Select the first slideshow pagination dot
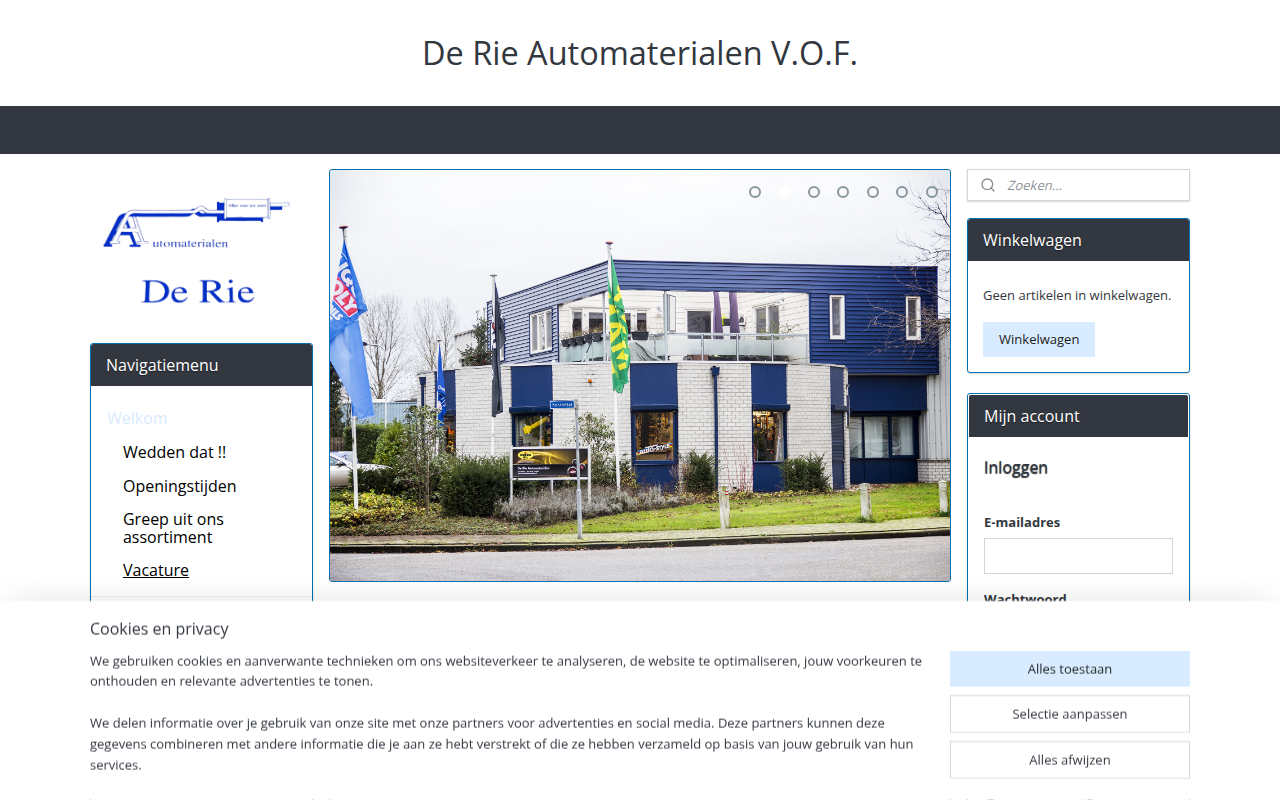1280x800 pixels. (755, 192)
